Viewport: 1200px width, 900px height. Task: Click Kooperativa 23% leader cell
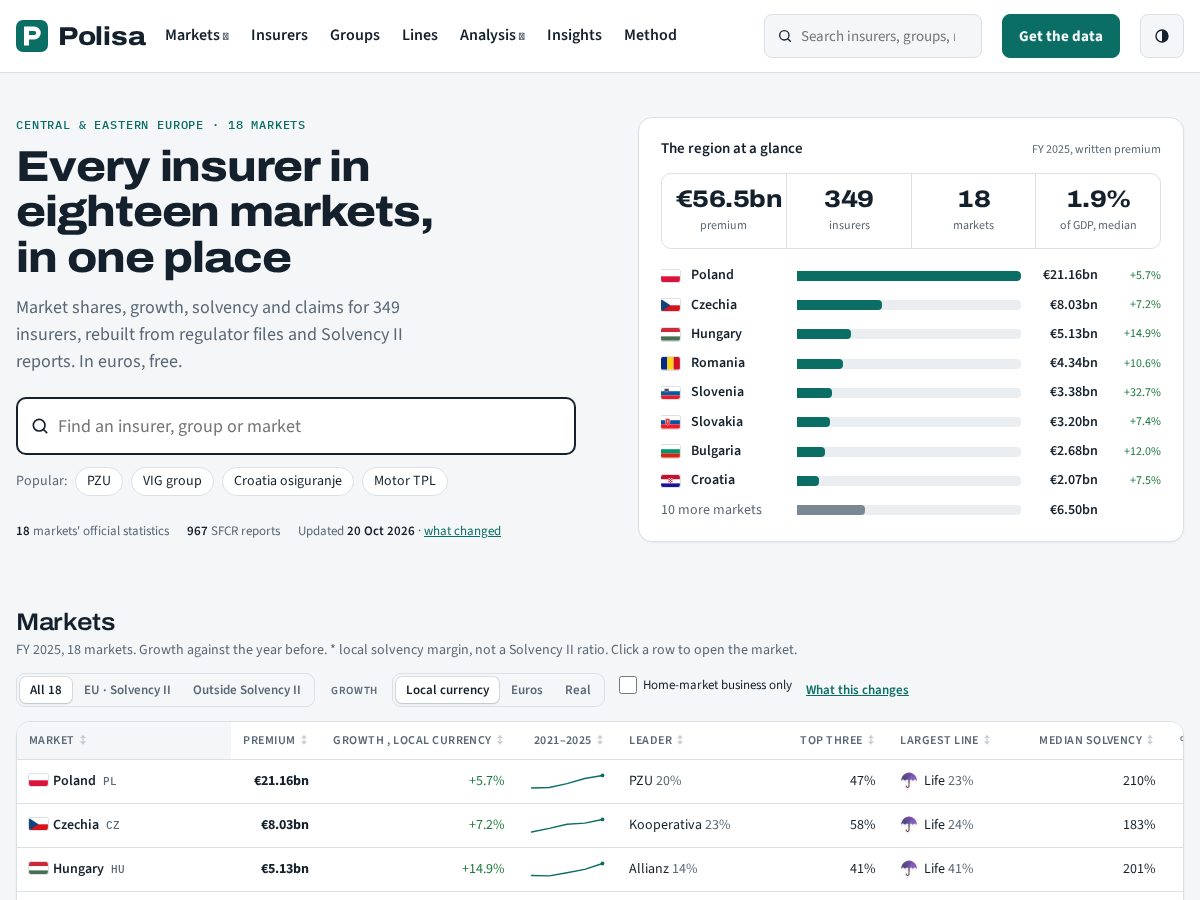[x=680, y=825]
